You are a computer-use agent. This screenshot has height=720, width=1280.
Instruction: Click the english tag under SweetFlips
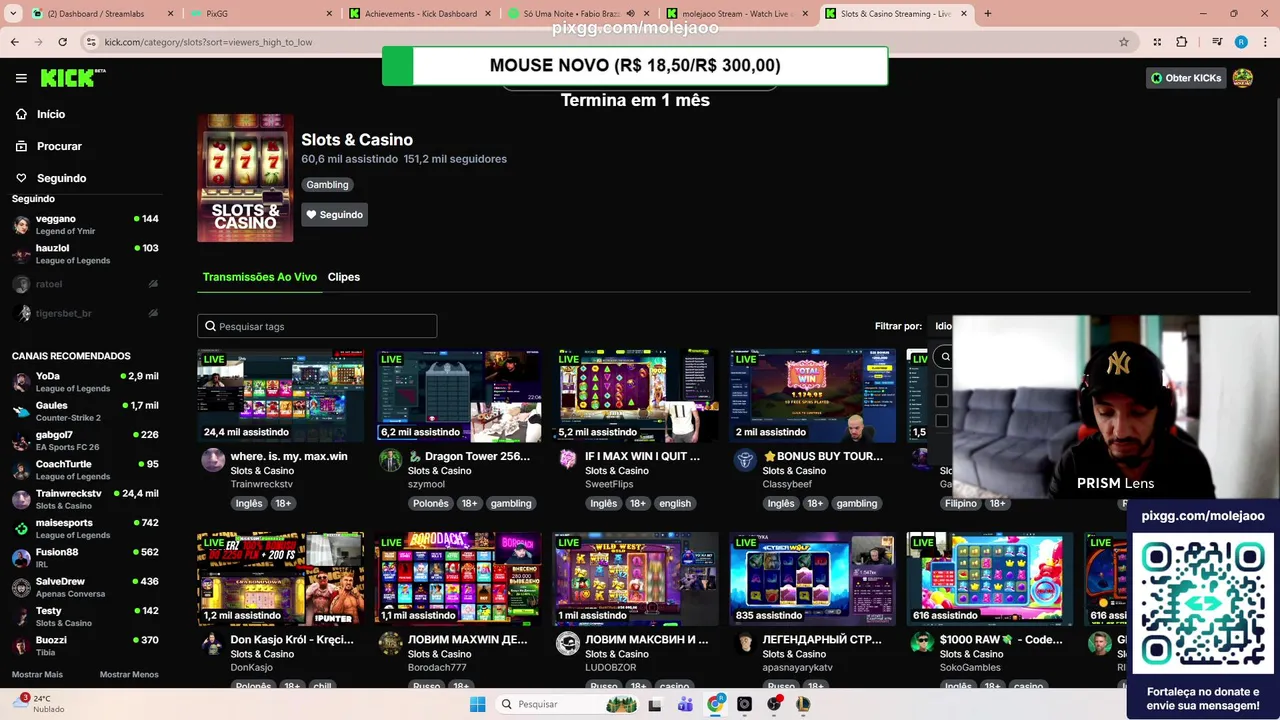coord(675,504)
